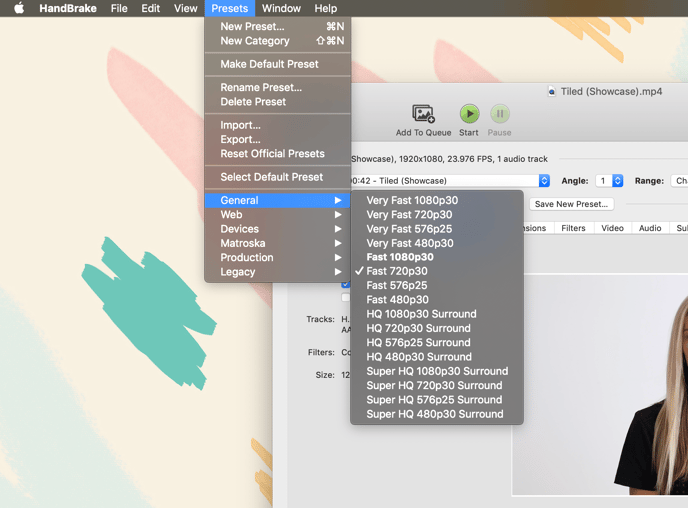Open the Apple menu

pyautogui.click(x=19, y=8)
